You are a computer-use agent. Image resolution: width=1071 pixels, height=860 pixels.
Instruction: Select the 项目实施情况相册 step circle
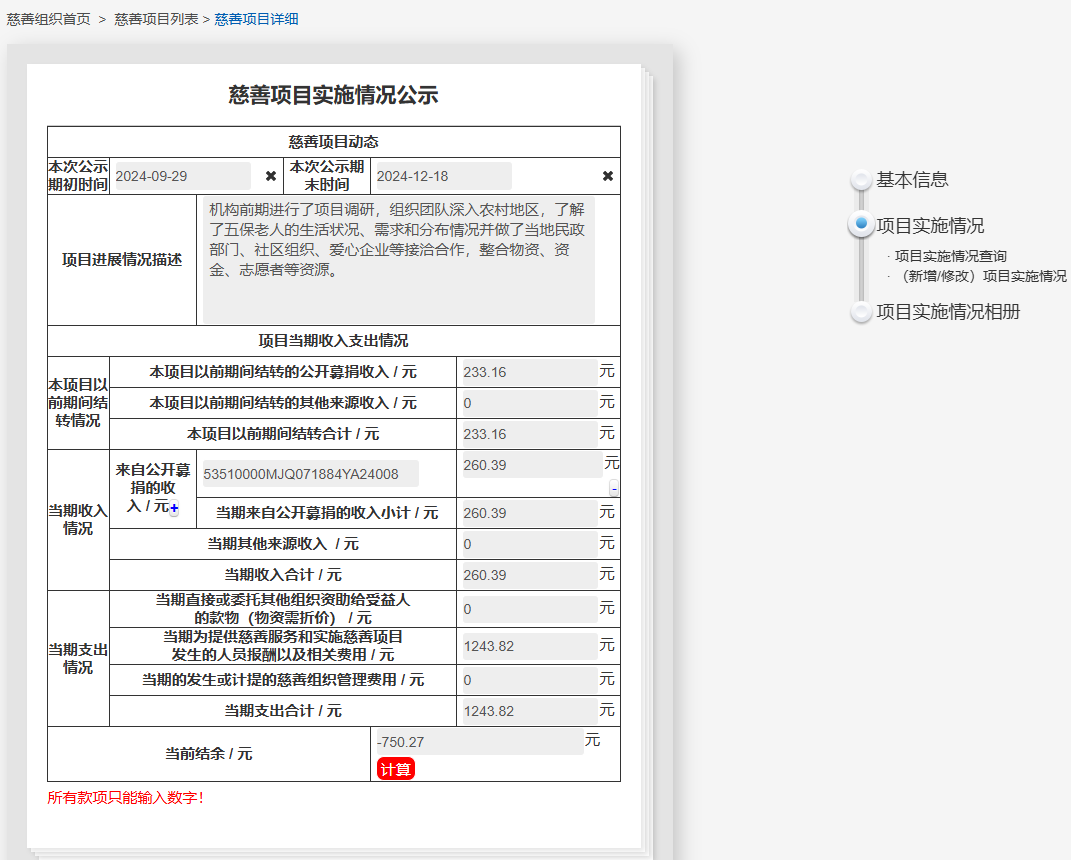861,312
